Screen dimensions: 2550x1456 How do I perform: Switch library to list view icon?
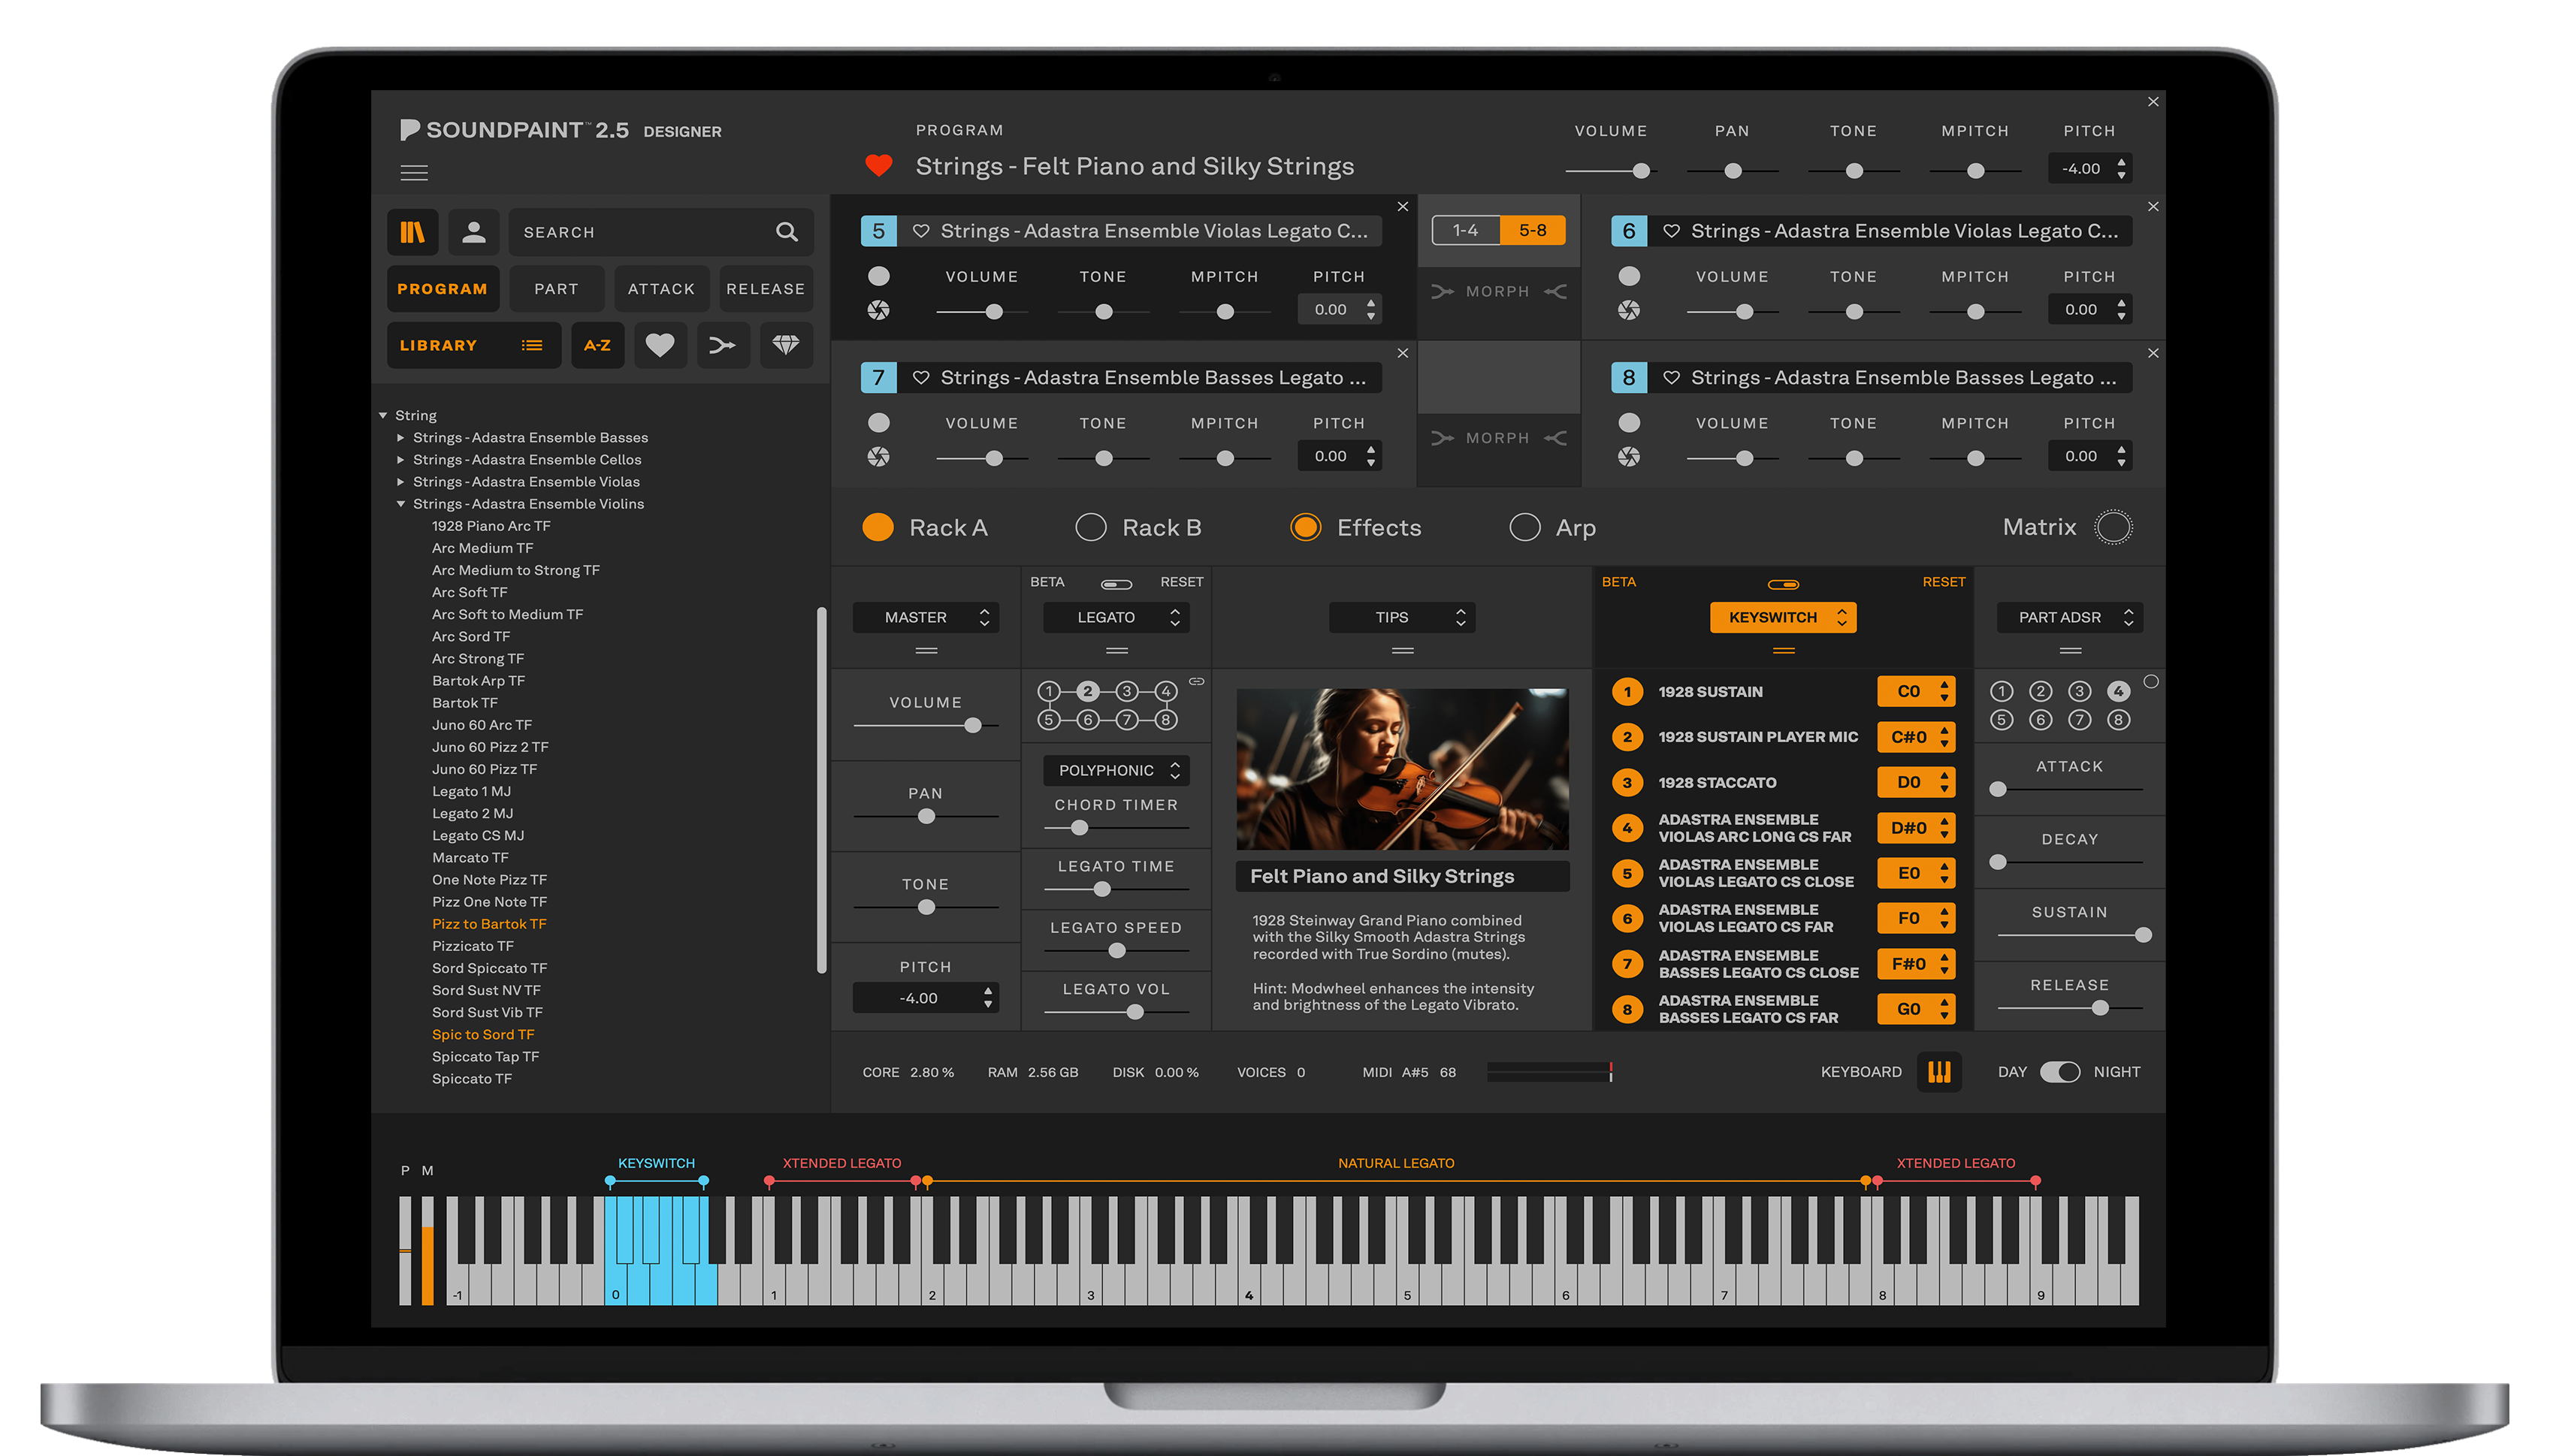click(532, 345)
